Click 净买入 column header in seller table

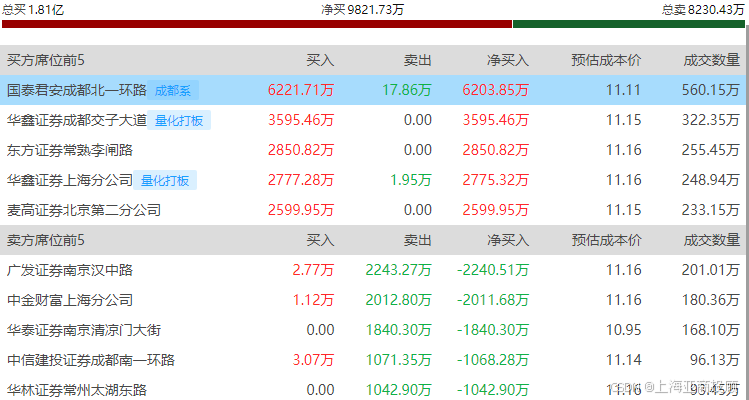coord(508,240)
